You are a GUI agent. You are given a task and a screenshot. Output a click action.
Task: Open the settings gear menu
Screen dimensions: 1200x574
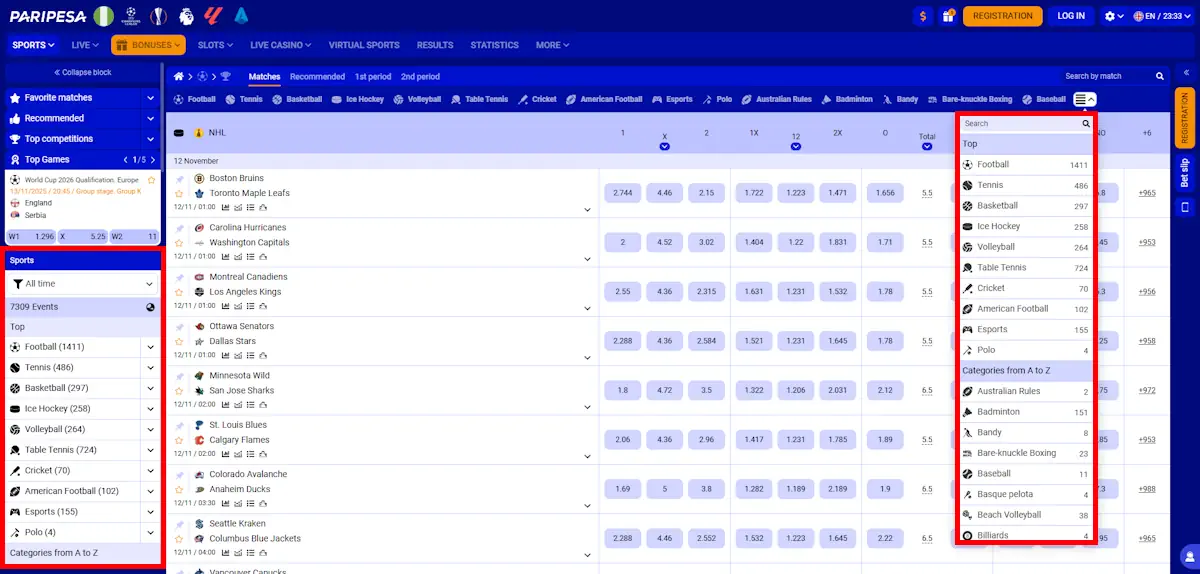pyautogui.click(x=1114, y=16)
